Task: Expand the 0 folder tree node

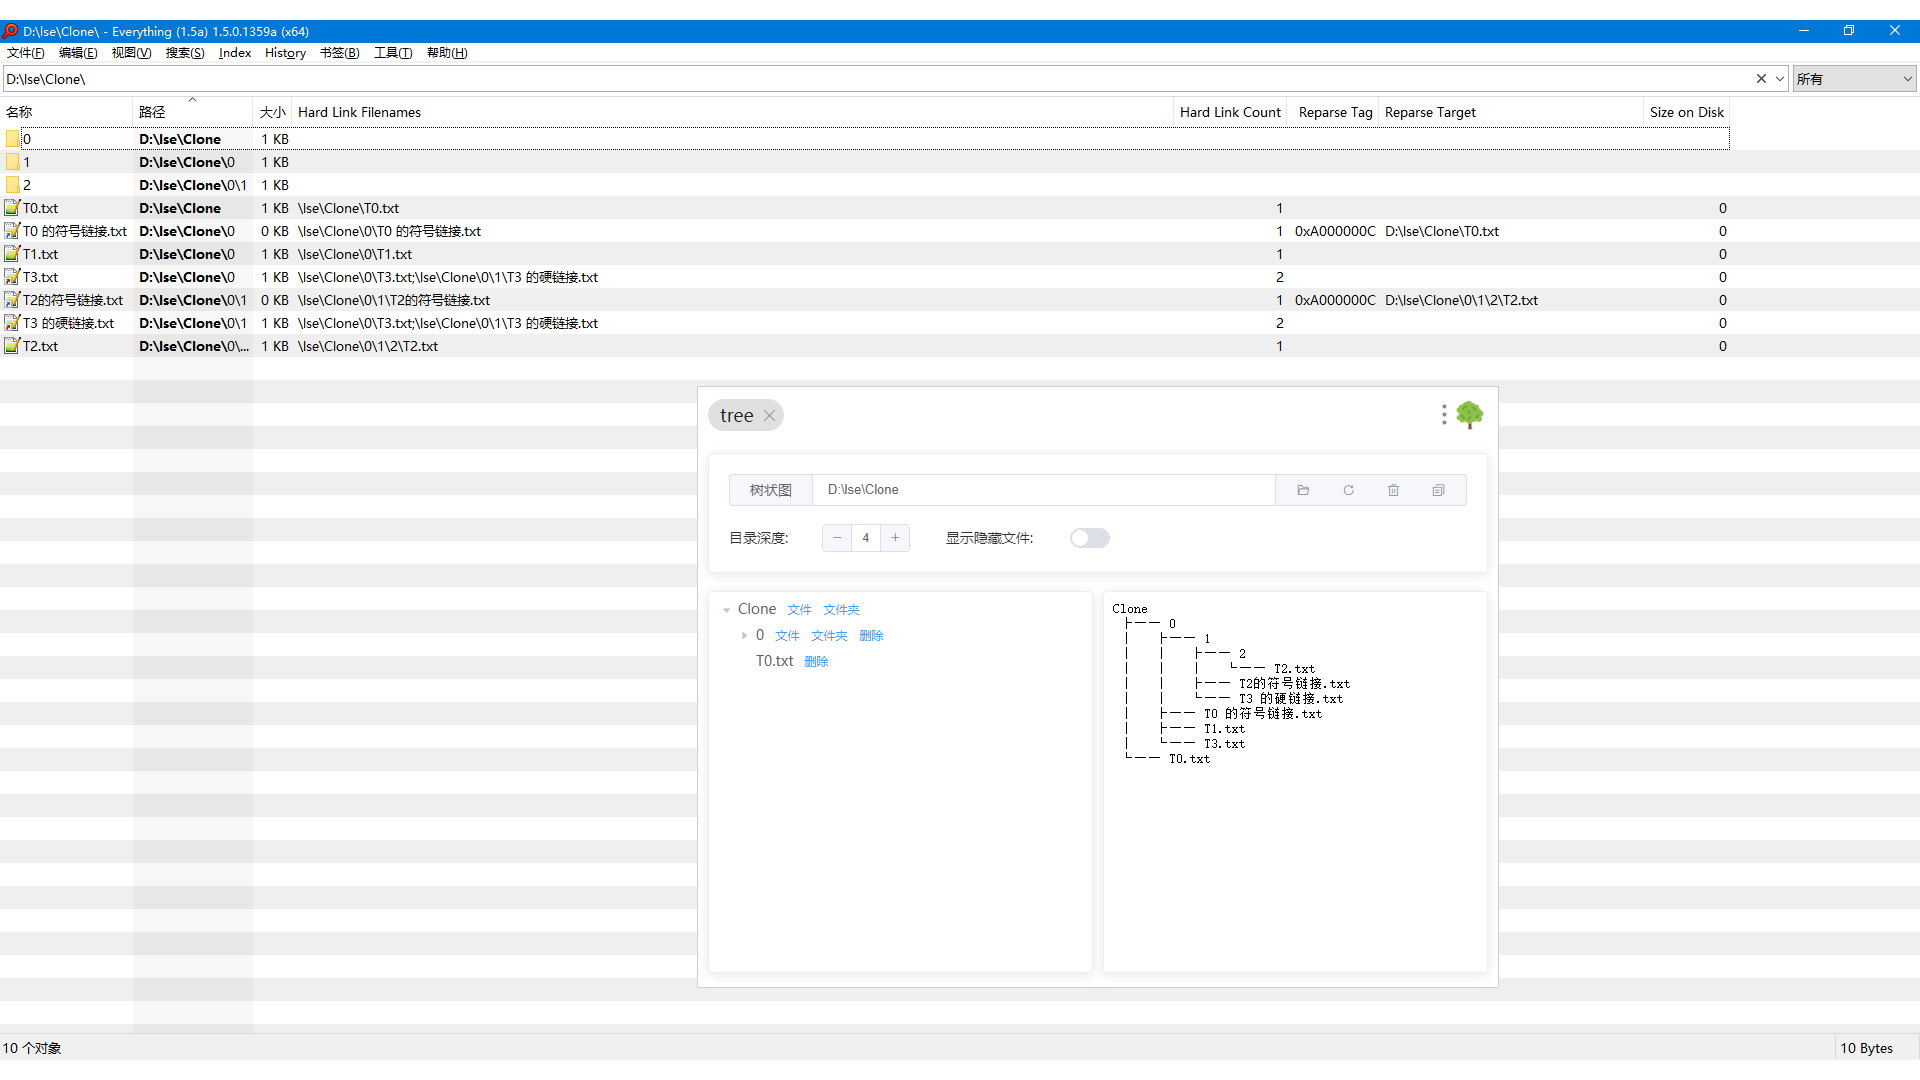Action: click(x=744, y=636)
